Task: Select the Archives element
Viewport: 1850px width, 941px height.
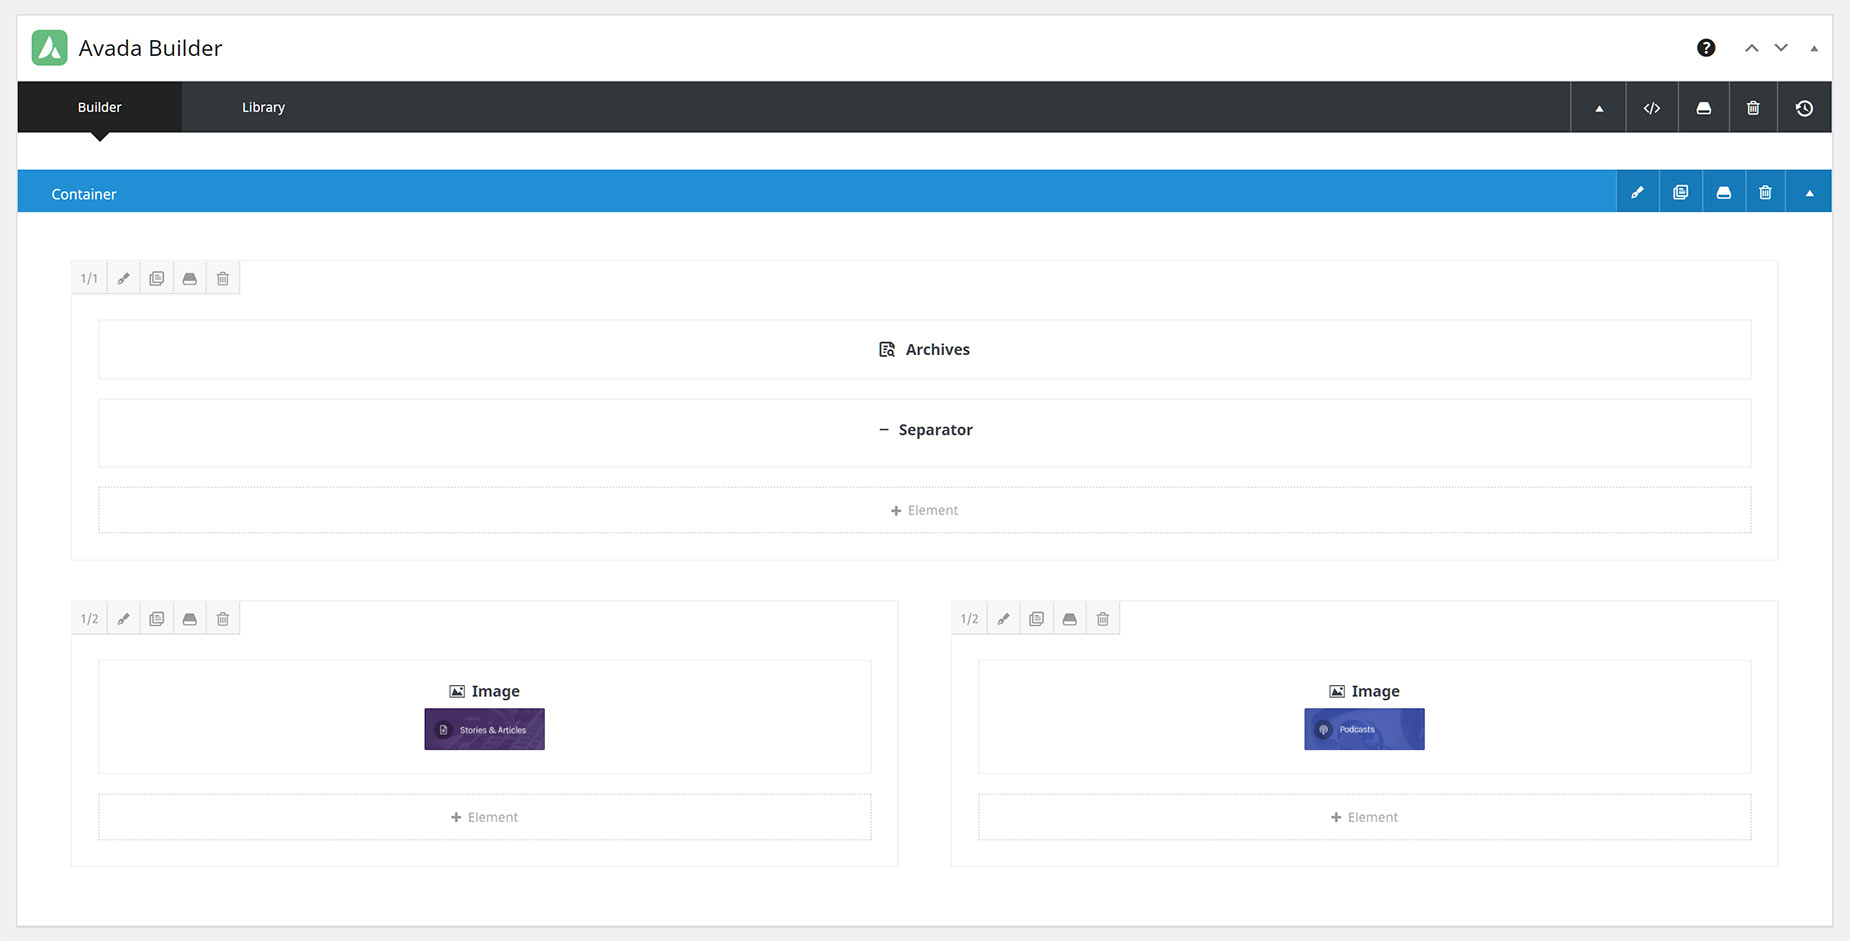Action: pyautogui.click(x=924, y=349)
